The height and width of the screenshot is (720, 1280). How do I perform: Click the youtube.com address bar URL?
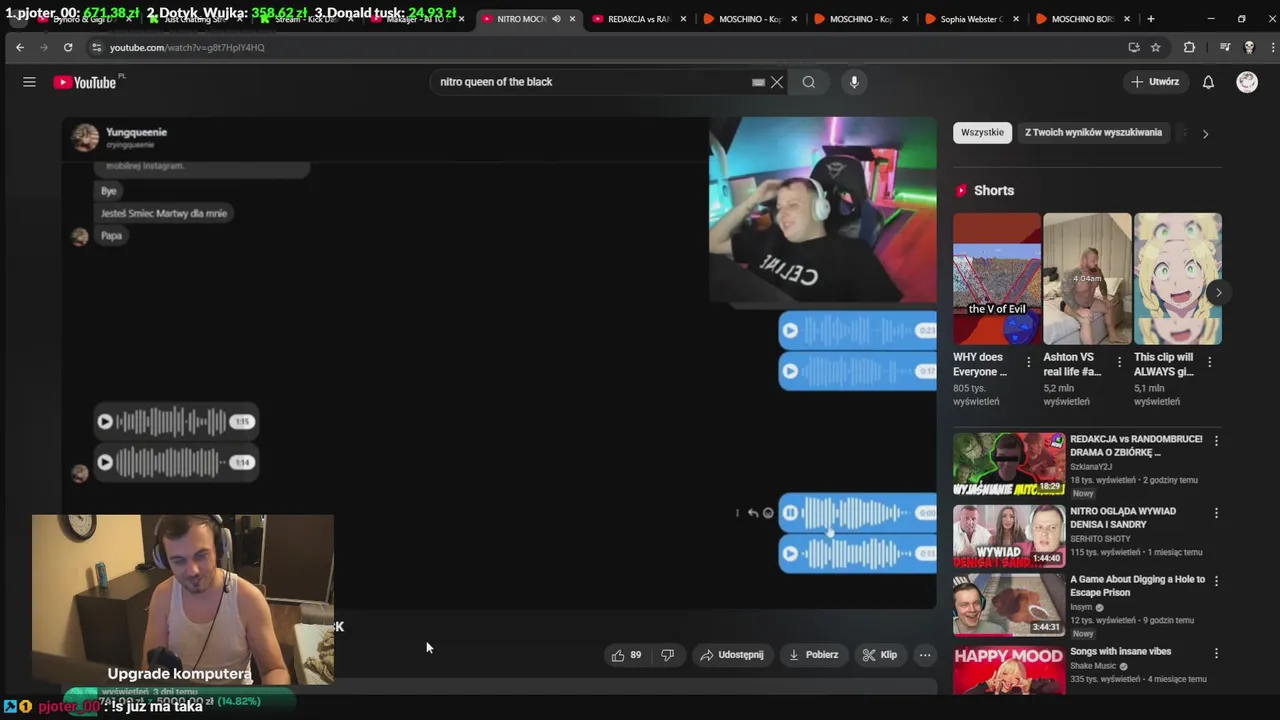(187, 47)
